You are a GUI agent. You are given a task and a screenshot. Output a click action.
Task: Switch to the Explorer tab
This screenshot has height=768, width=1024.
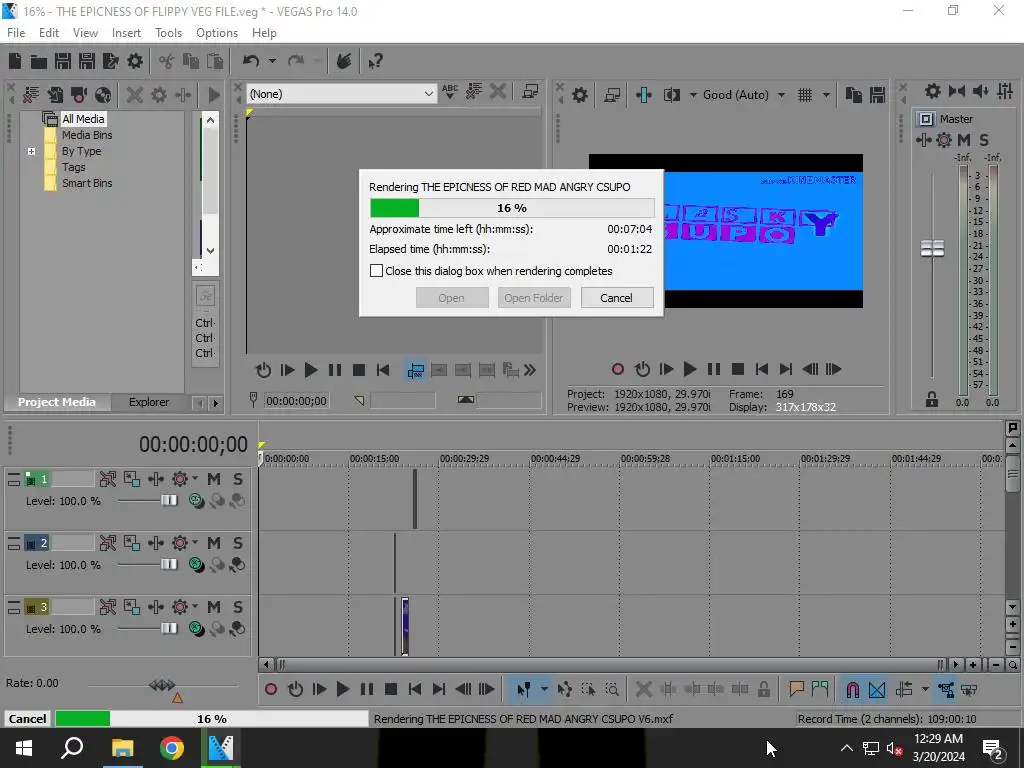point(149,402)
